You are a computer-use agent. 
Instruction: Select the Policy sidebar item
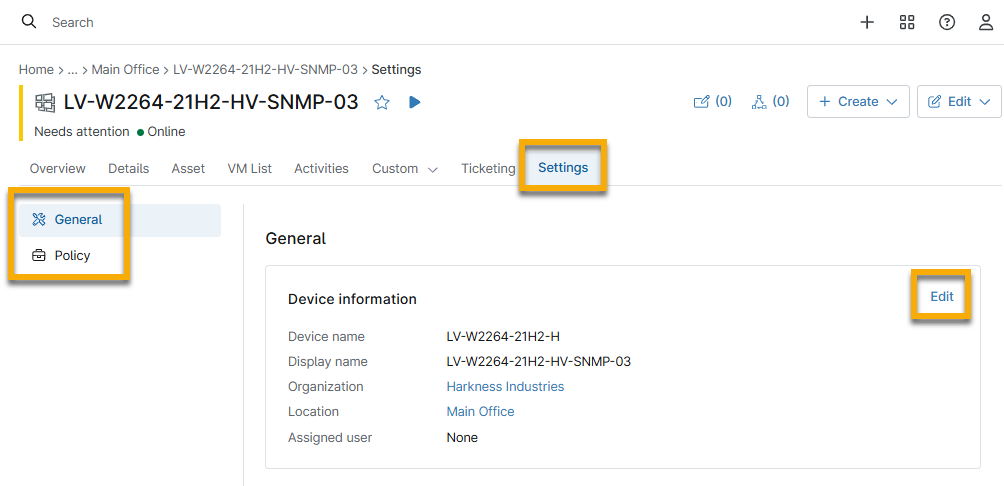click(72, 256)
